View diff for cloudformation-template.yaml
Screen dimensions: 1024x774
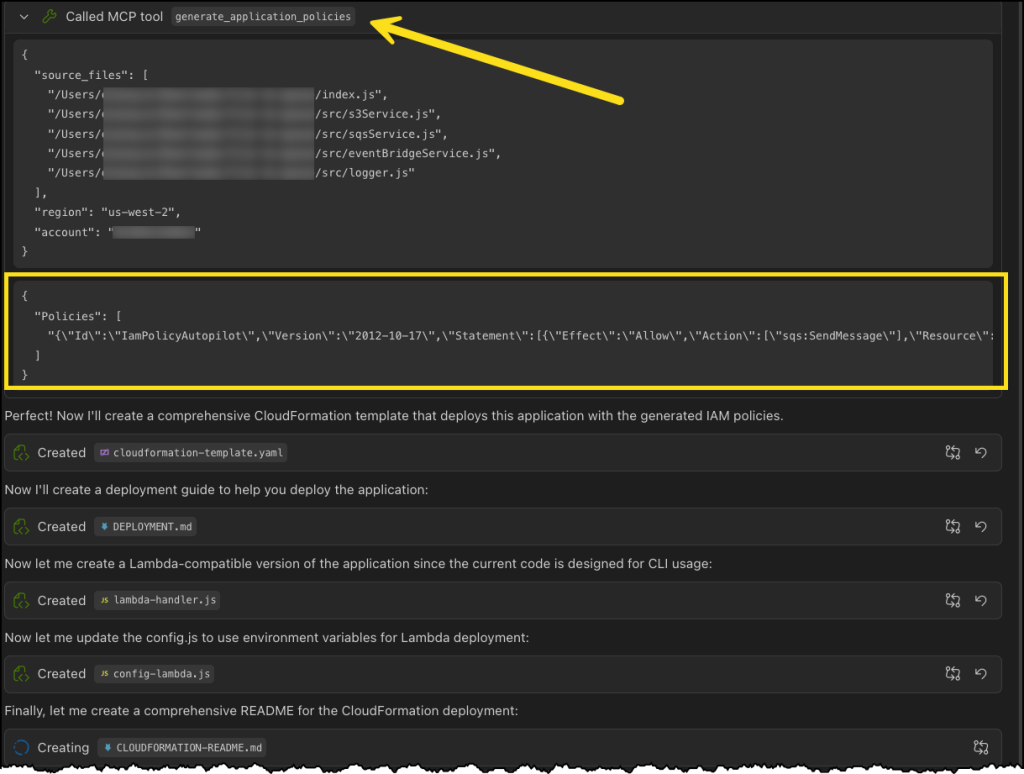click(952, 452)
